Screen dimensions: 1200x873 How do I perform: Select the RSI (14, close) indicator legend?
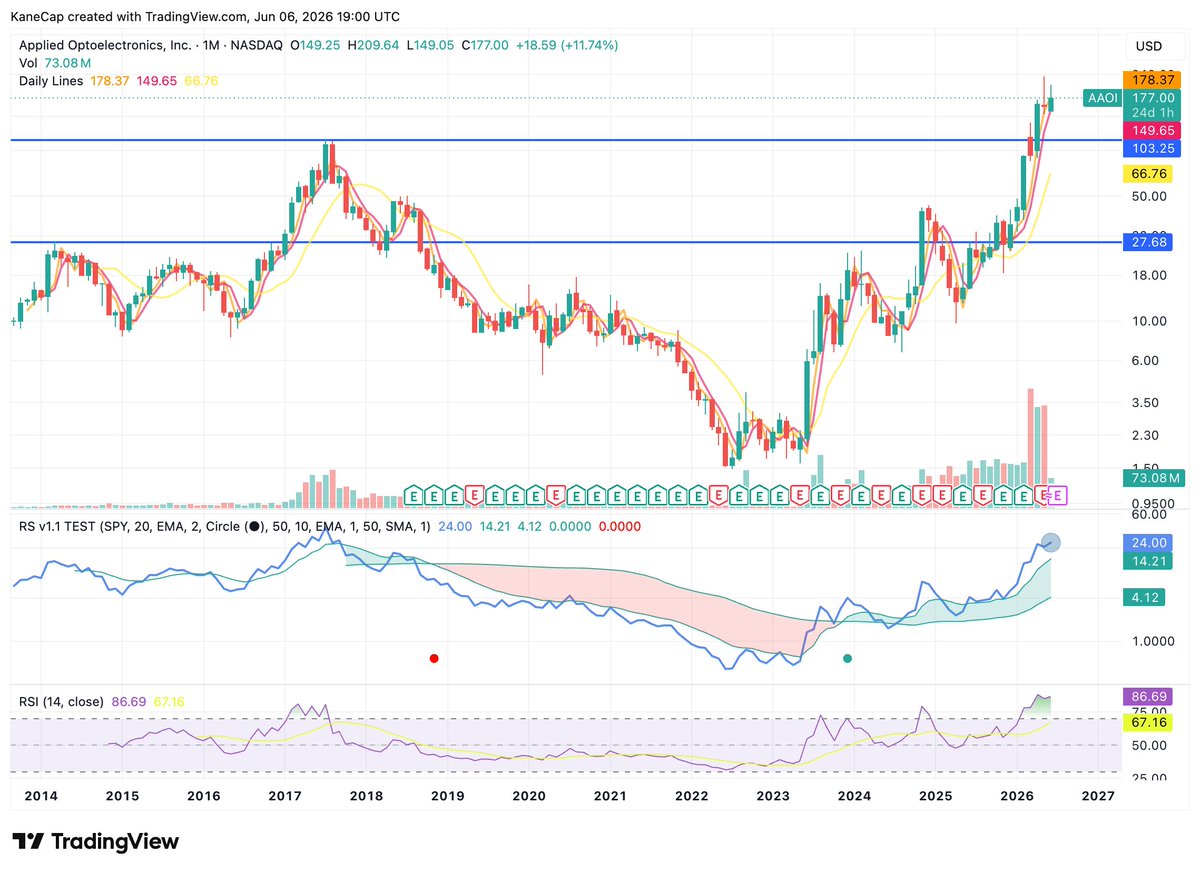(61, 701)
